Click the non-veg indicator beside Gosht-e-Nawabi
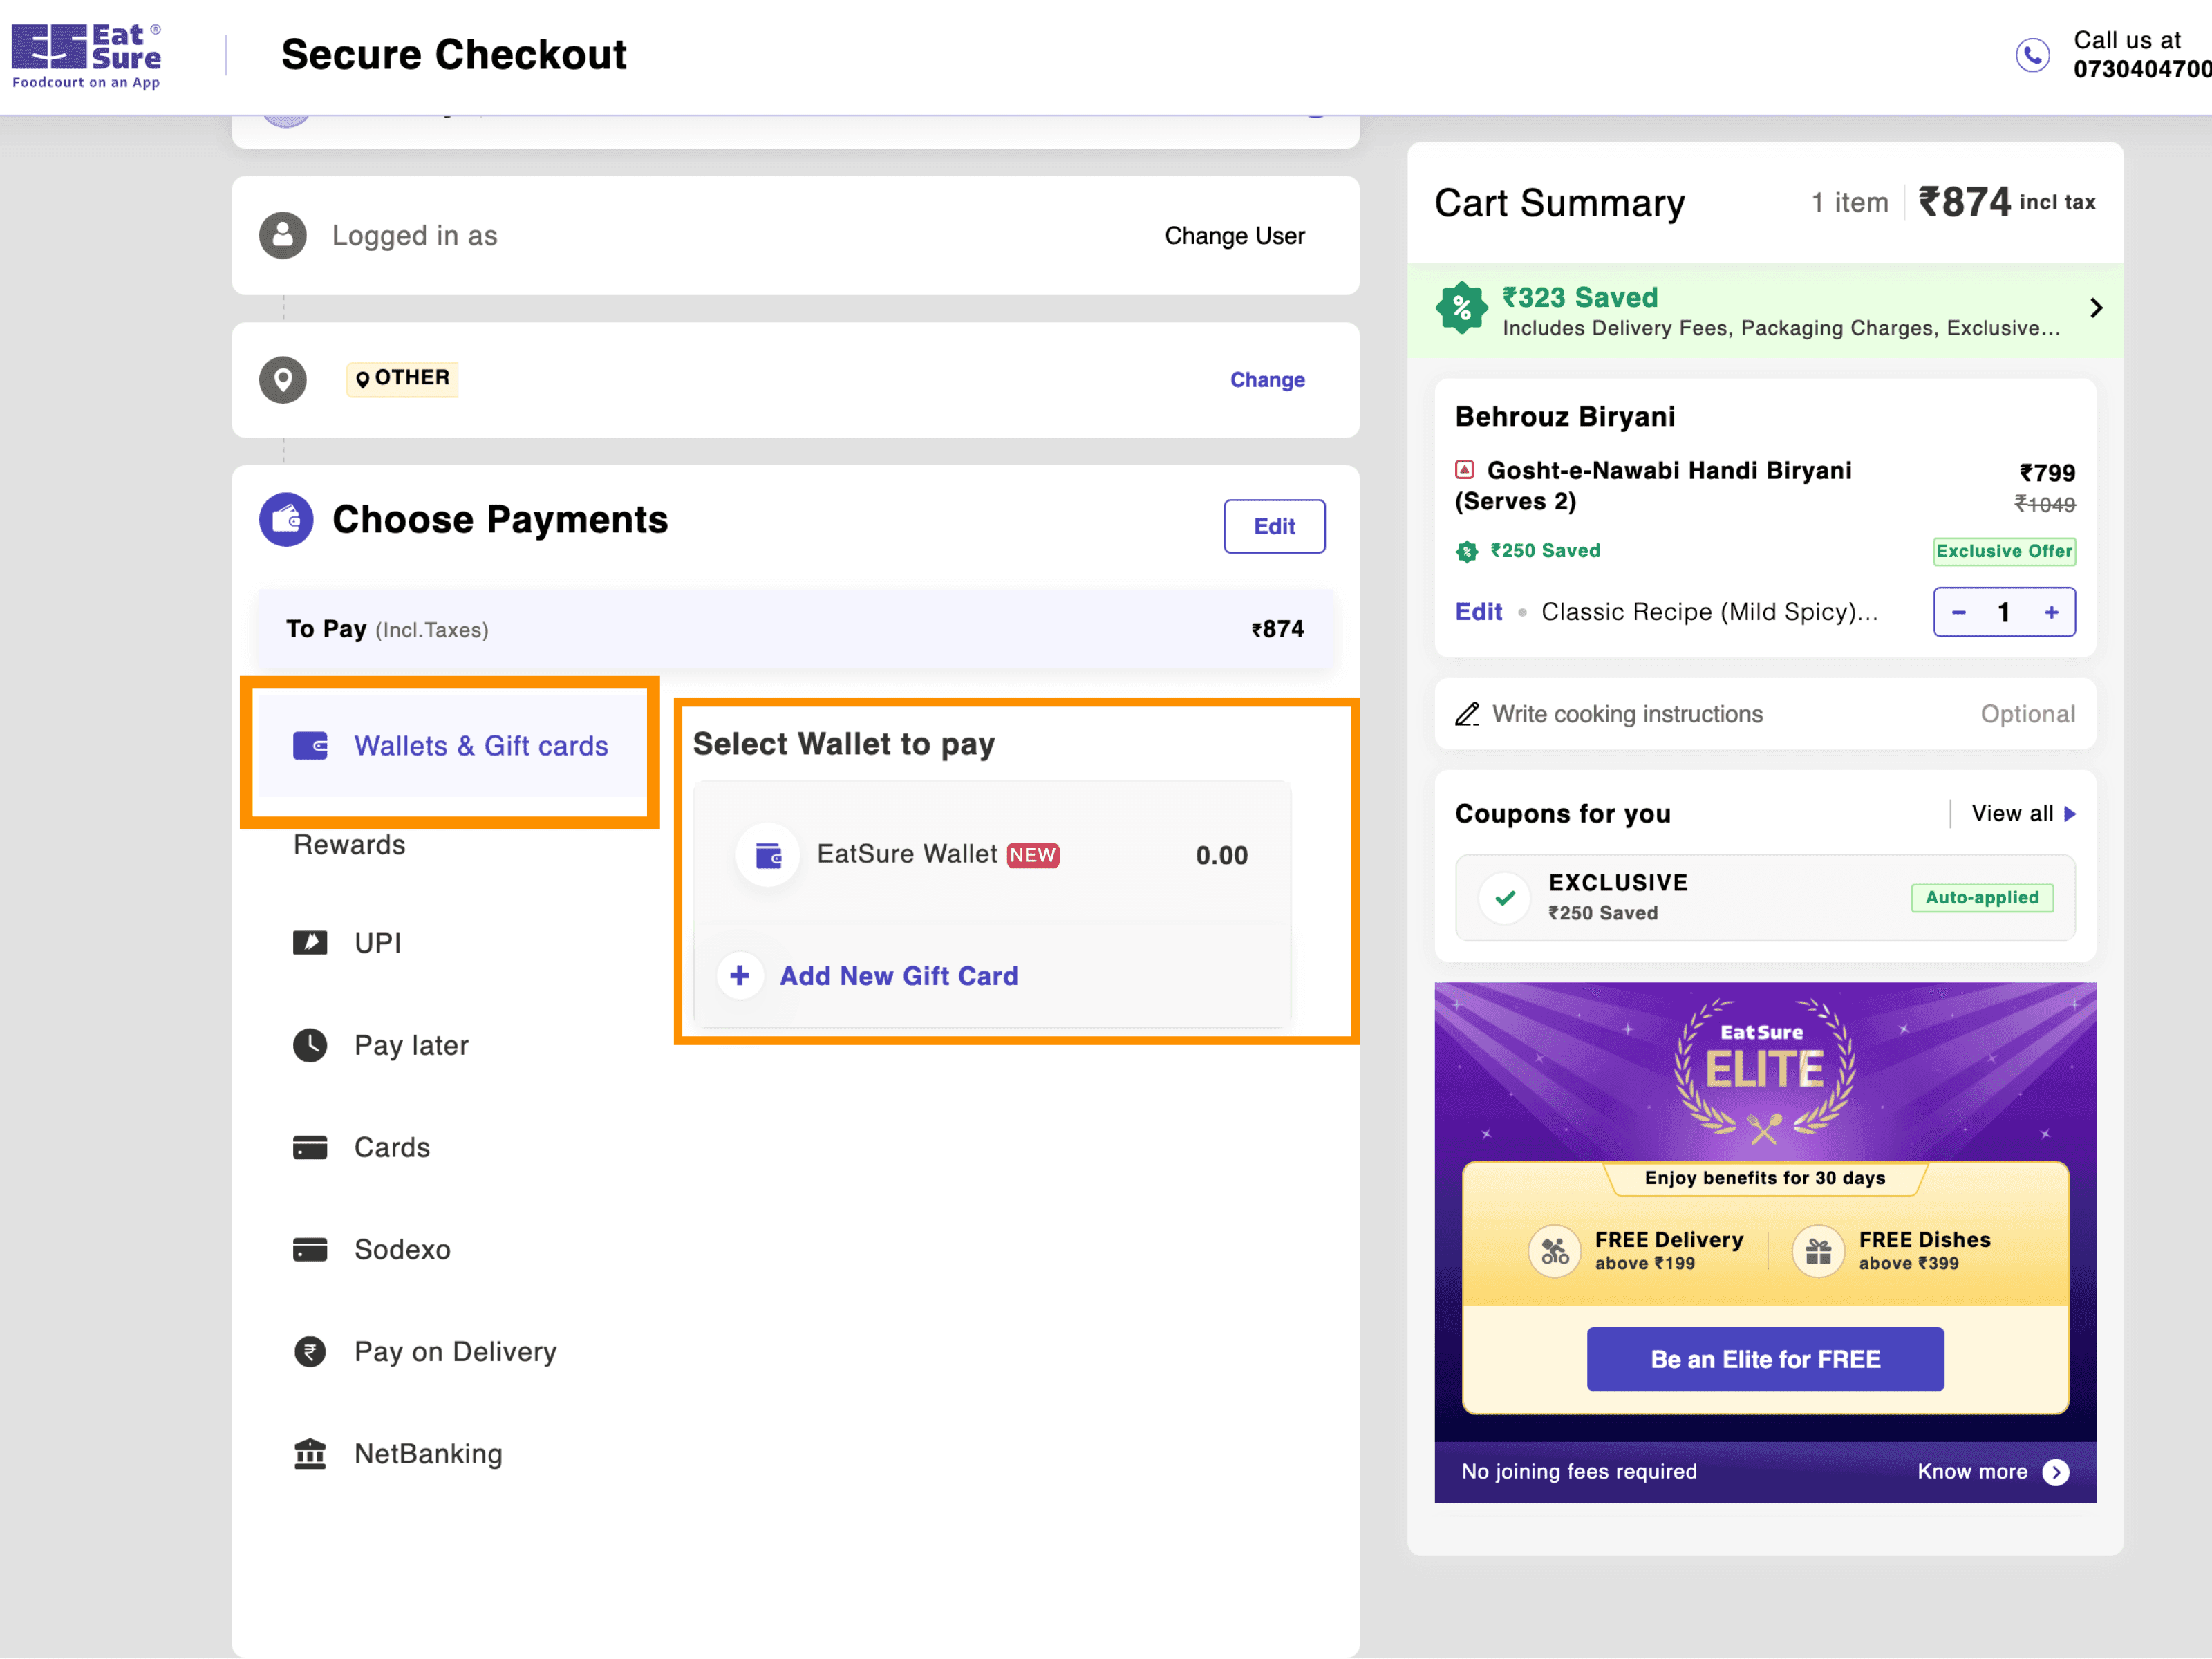The width and height of the screenshot is (2212, 1659). pyautogui.click(x=1465, y=469)
